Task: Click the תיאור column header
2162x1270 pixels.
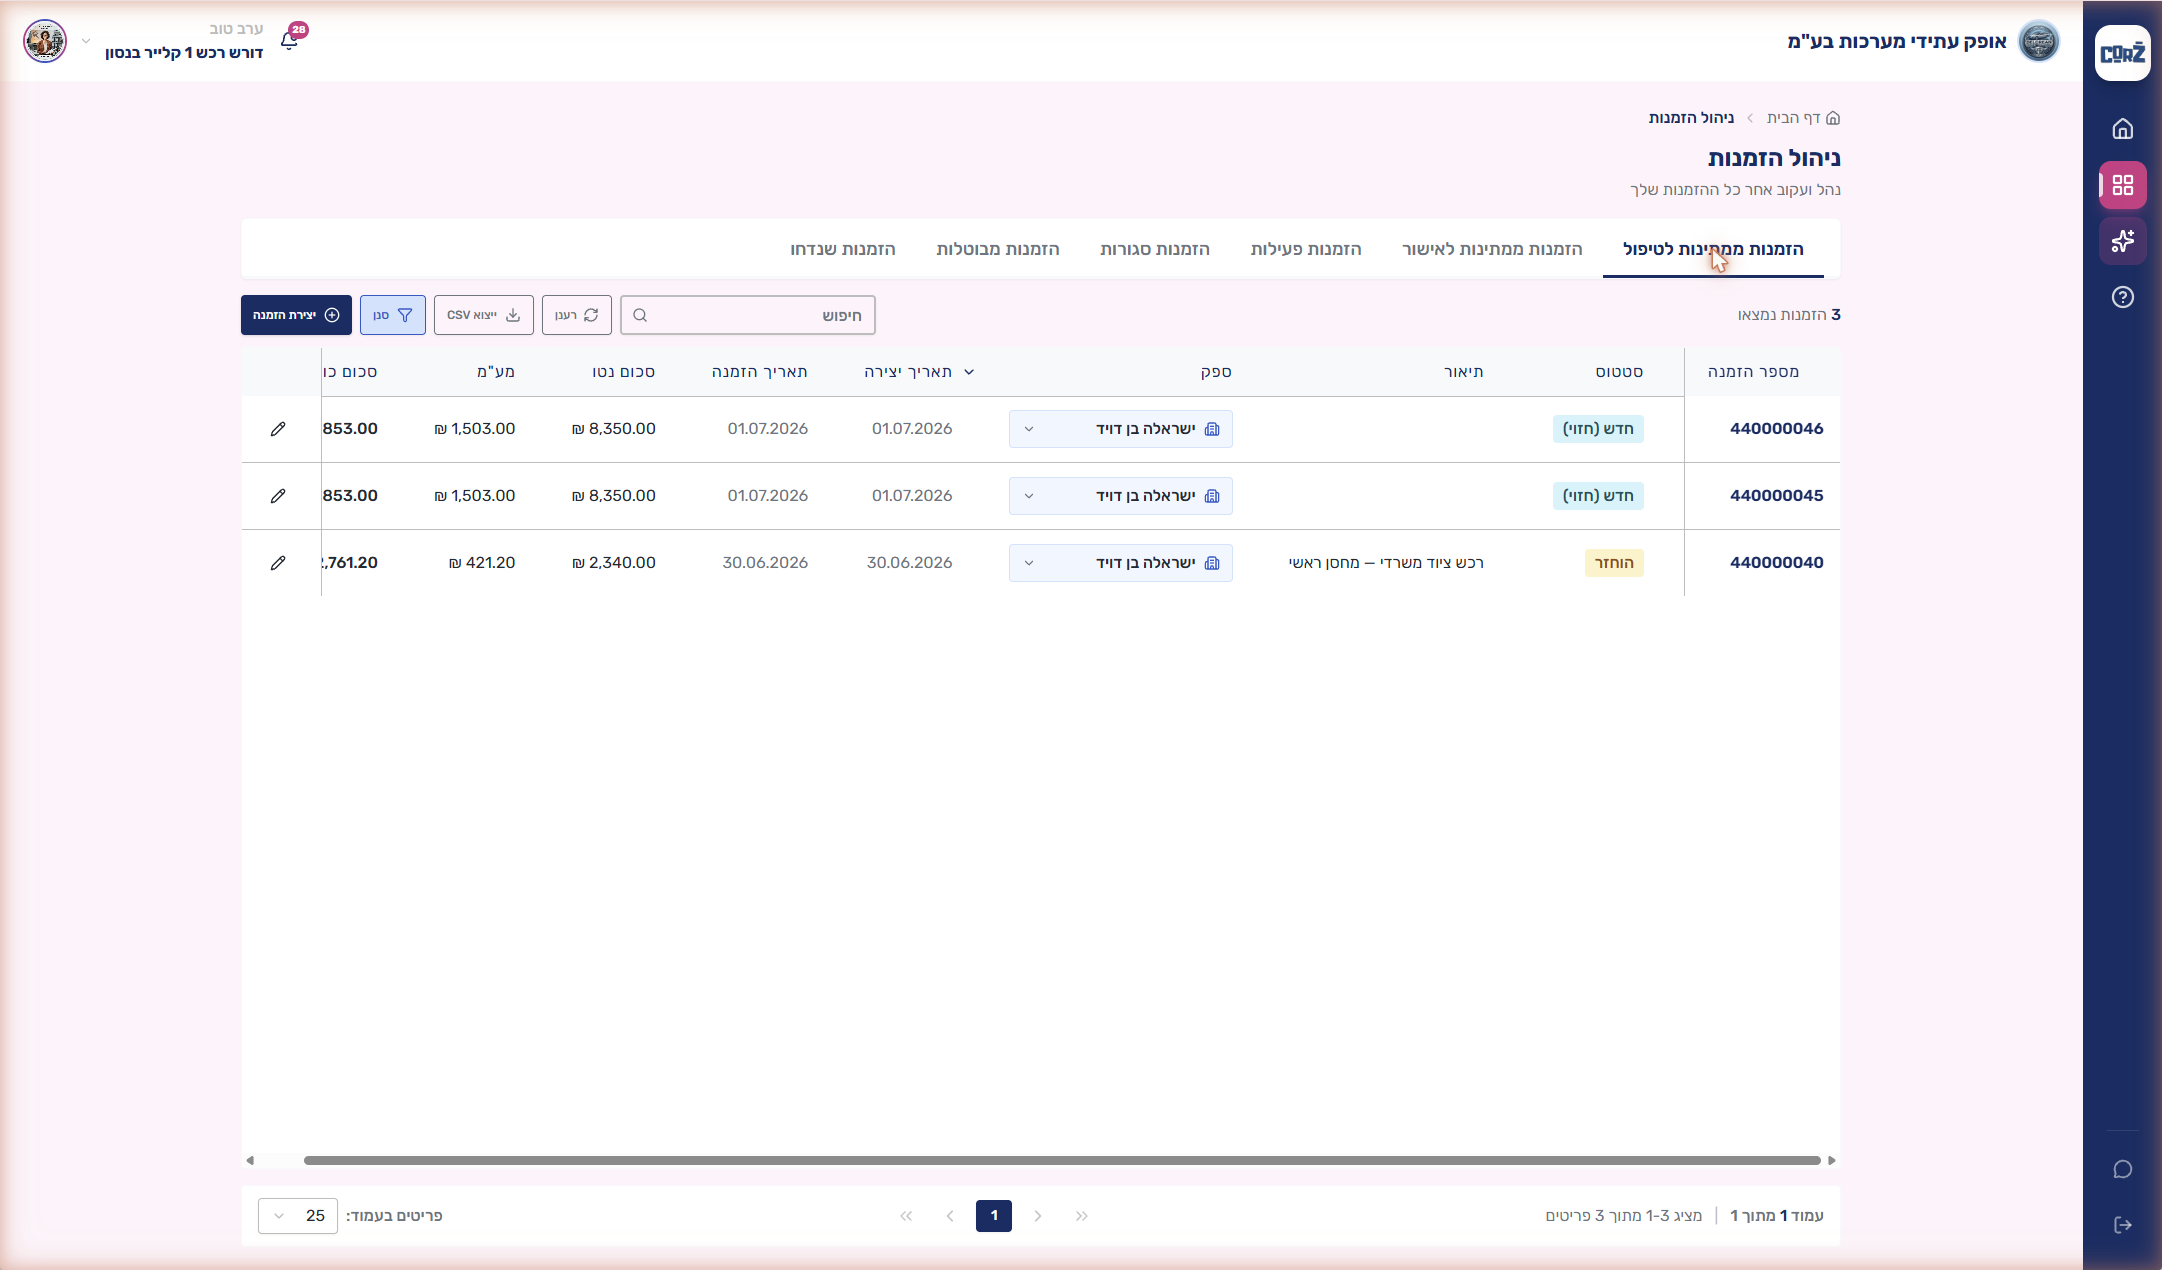Action: [1464, 372]
